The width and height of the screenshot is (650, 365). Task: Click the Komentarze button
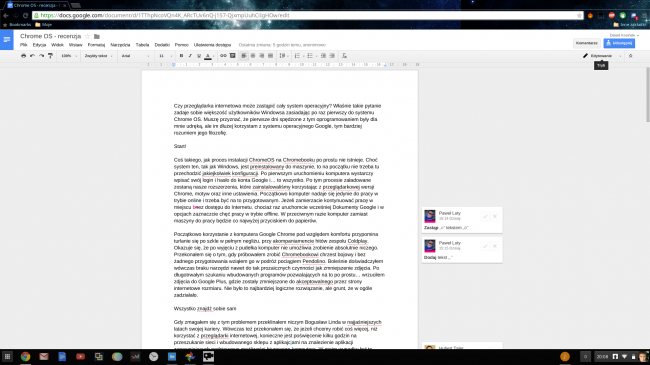point(587,43)
